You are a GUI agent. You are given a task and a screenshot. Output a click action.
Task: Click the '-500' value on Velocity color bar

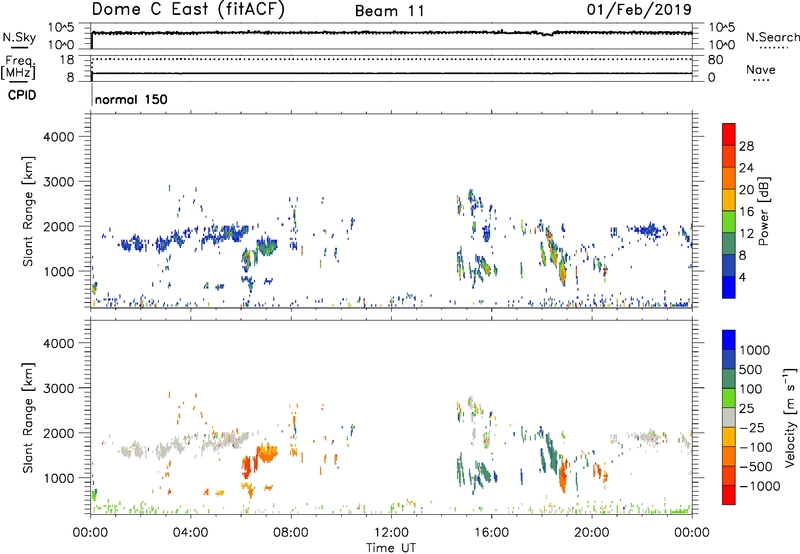[x=756, y=467]
